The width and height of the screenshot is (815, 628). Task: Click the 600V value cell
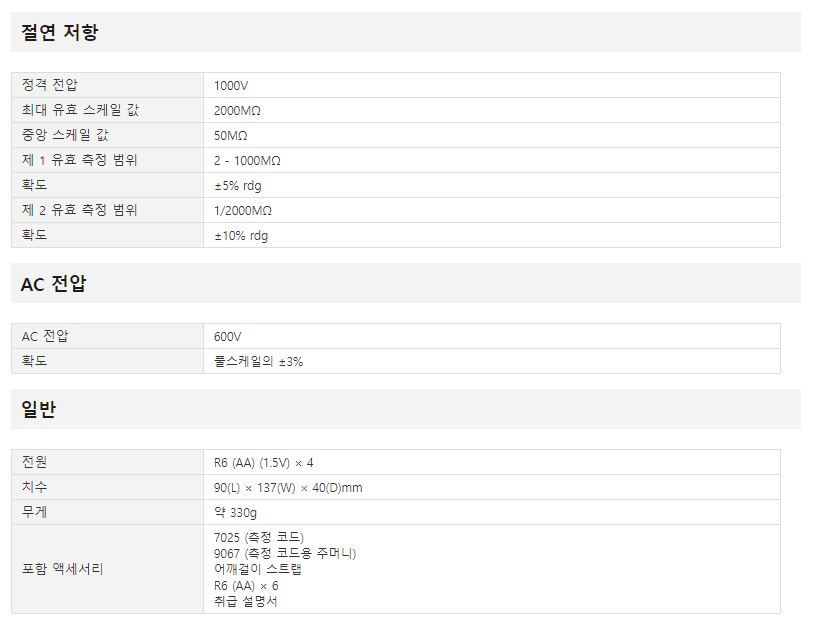click(x=492, y=336)
